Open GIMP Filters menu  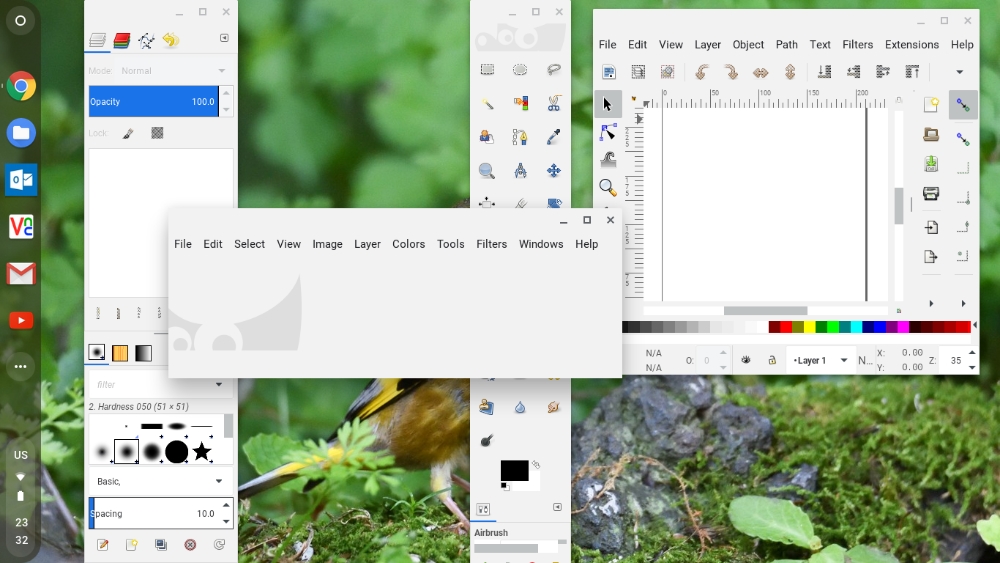pos(492,244)
